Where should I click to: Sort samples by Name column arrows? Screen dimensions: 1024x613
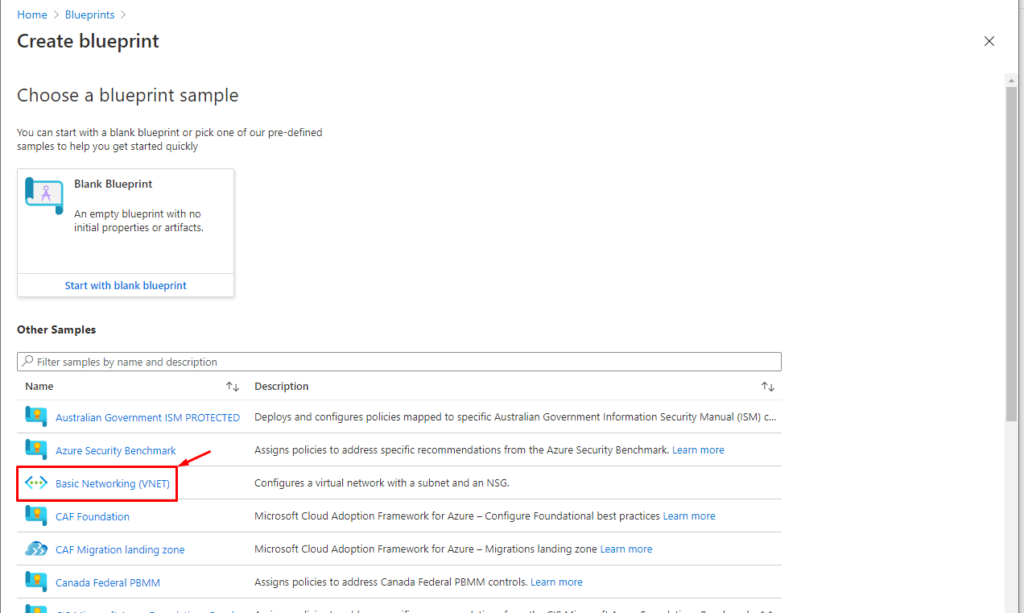[x=232, y=386]
